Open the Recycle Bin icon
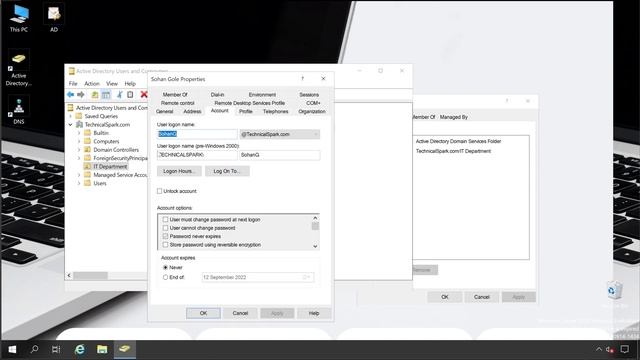 tap(614, 291)
